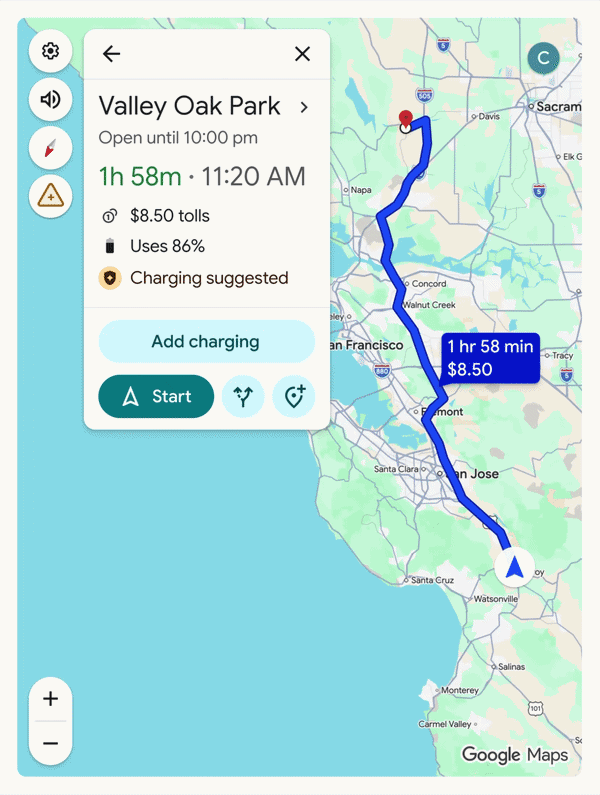Start navigation to Valley Oak Park

point(156,397)
